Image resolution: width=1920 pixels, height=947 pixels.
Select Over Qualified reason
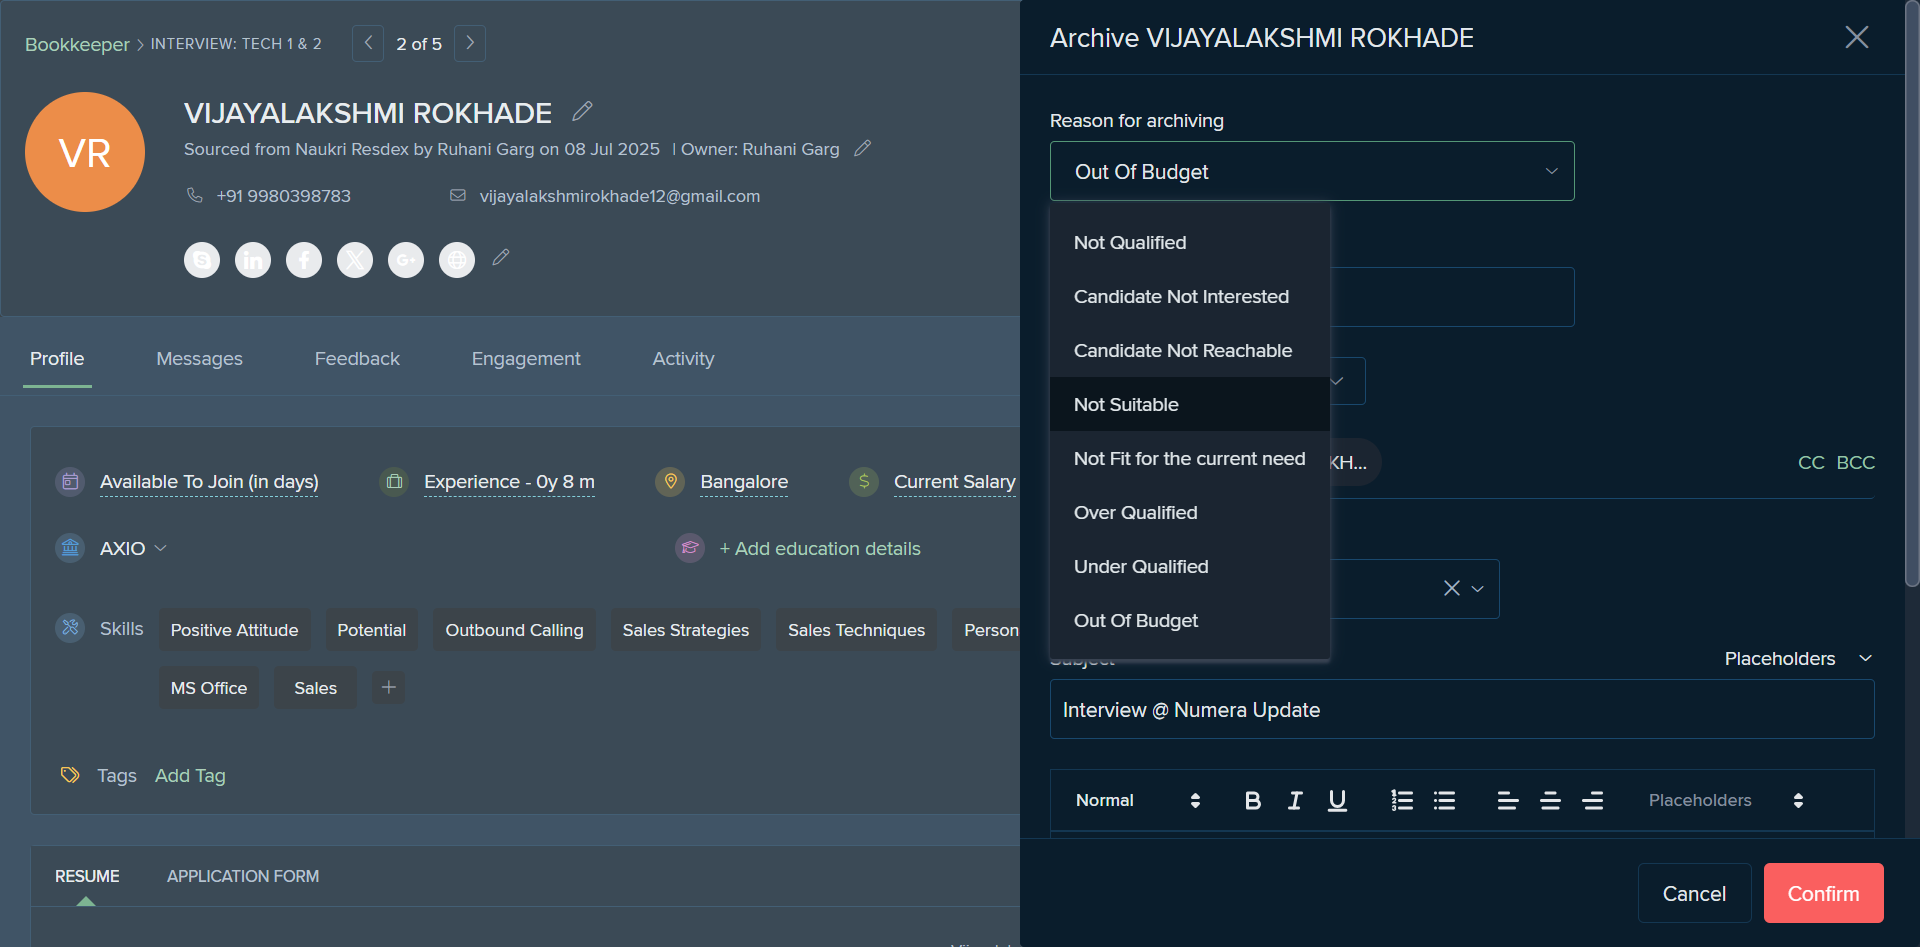1190,512
